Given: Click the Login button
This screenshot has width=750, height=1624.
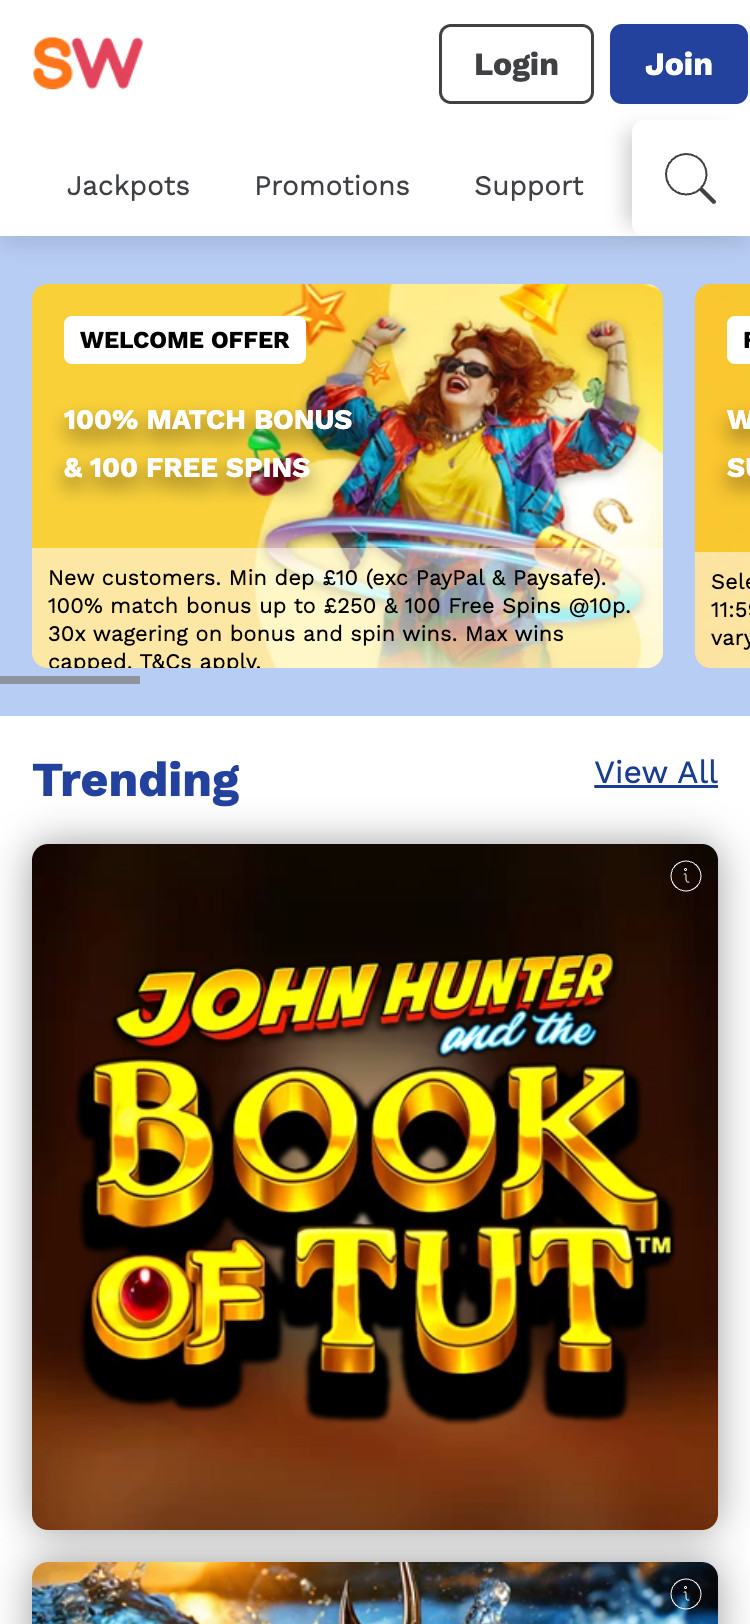Looking at the screenshot, I should pos(516,64).
